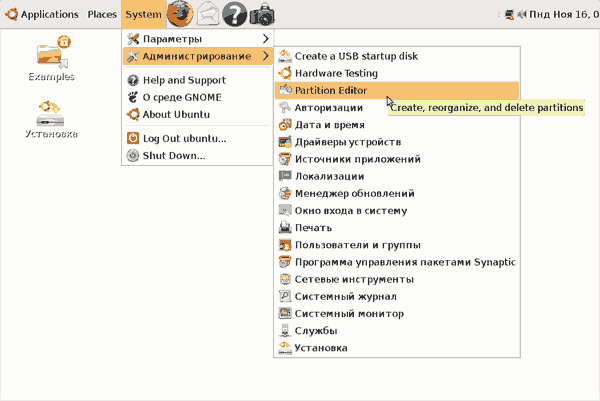Viewport: 600px width, 401px height.
Task: Choose Log Out ubuntu...
Action: (197, 138)
